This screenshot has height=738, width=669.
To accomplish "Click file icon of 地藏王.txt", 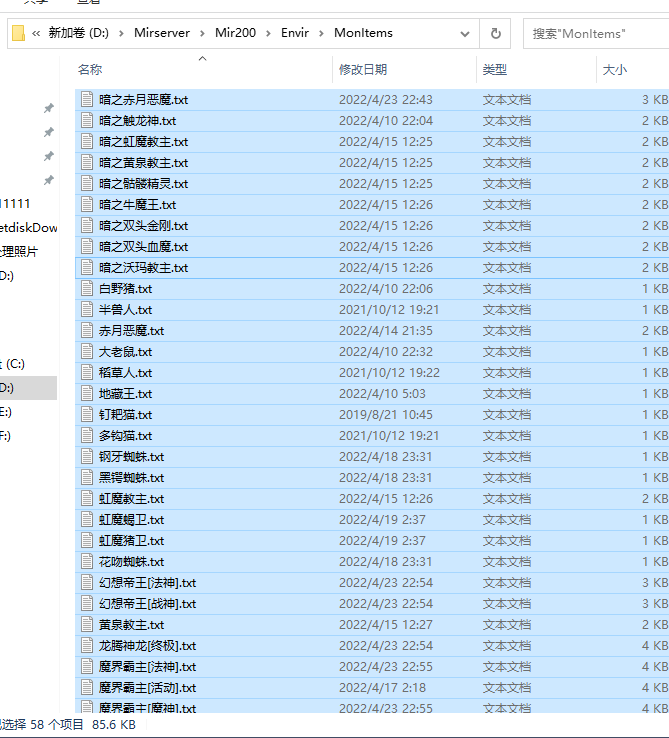I will coord(87,393).
